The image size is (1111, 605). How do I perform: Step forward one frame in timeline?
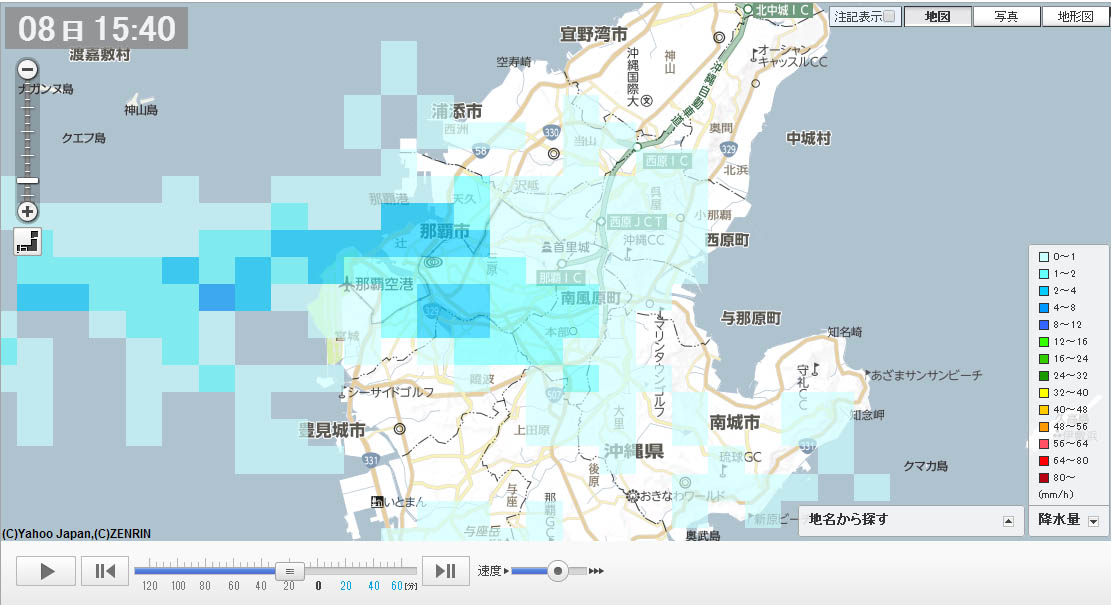pyautogui.click(x=446, y=571)
